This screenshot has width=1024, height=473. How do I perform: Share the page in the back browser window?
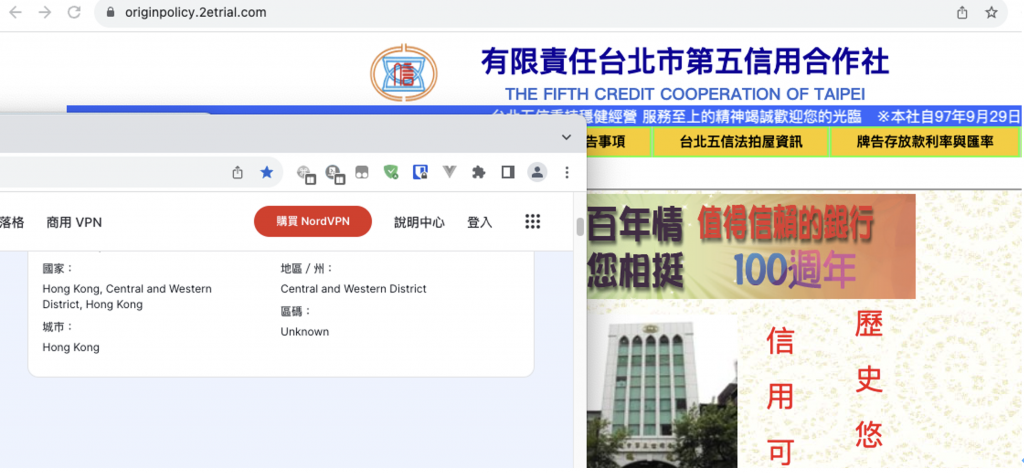(962, 12)
